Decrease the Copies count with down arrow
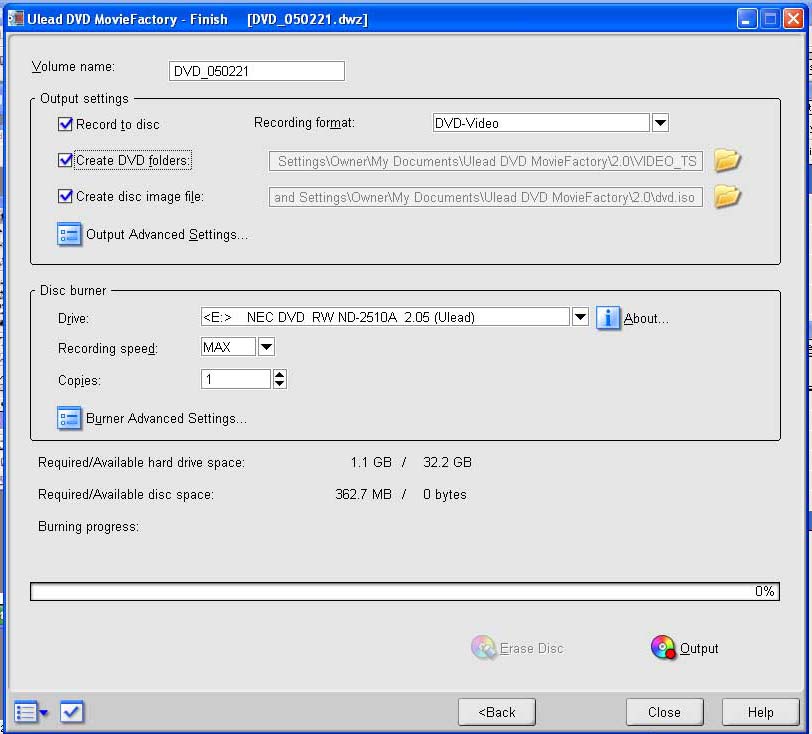Image resolution: width=812 pixels, height=734 pixels. [280, 384]
